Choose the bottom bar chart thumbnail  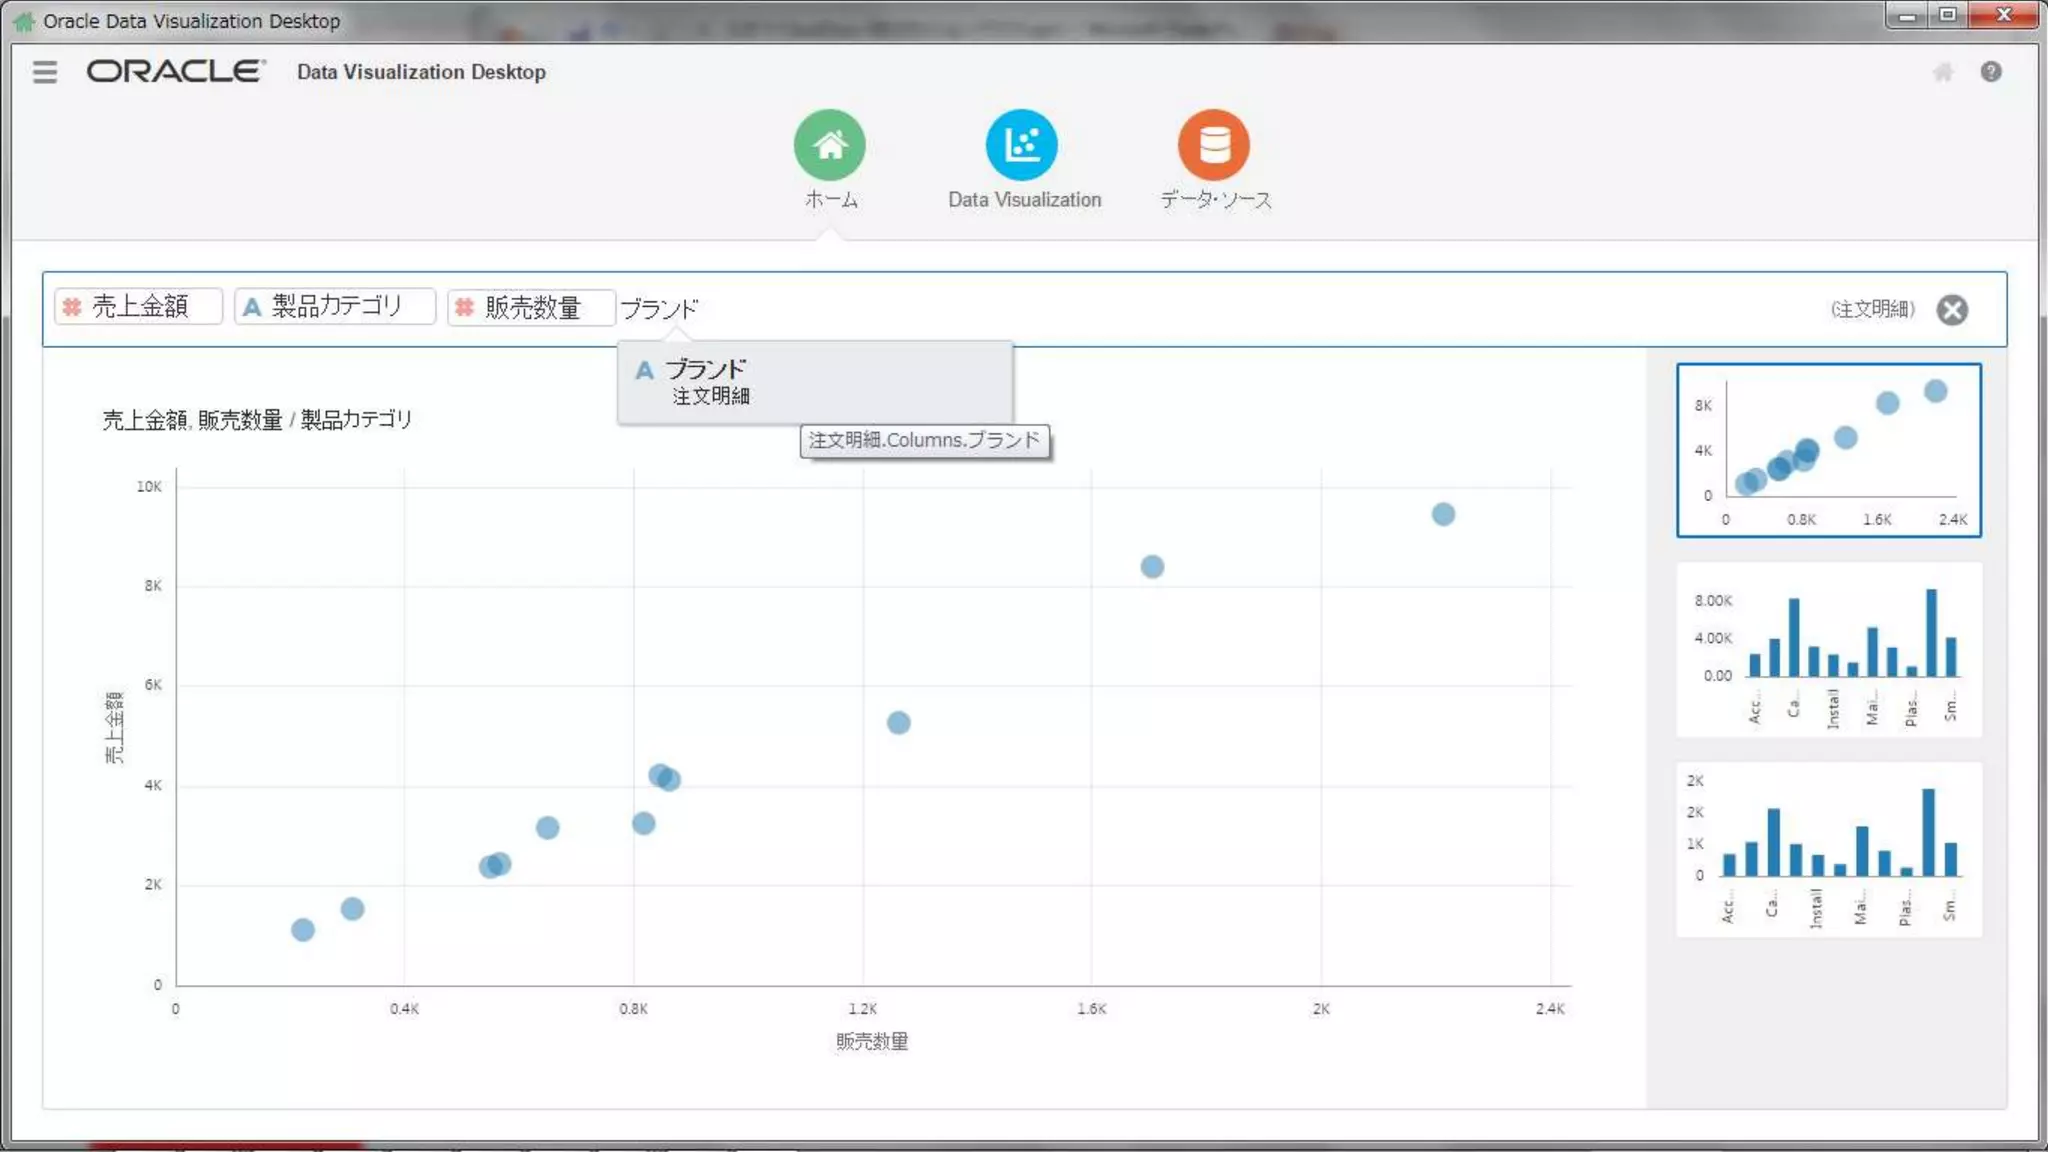1828,850
